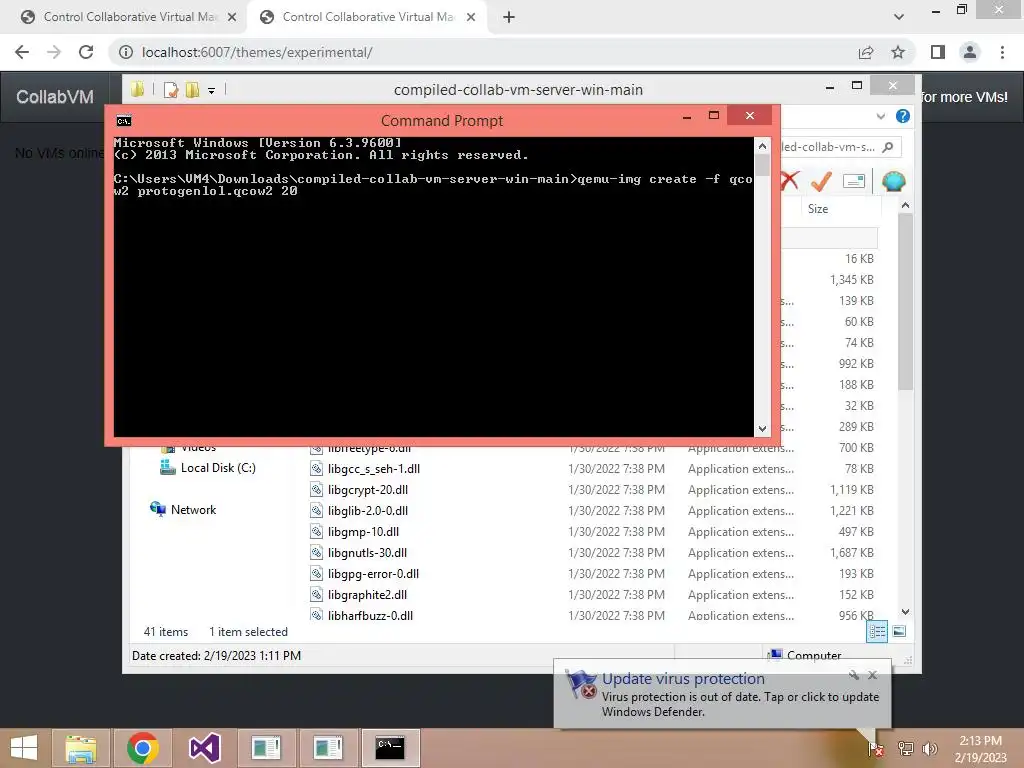Screen dimensions: 1024x768
Task: Click the New folder quick access icon
Action: click(x=192, y=89)
